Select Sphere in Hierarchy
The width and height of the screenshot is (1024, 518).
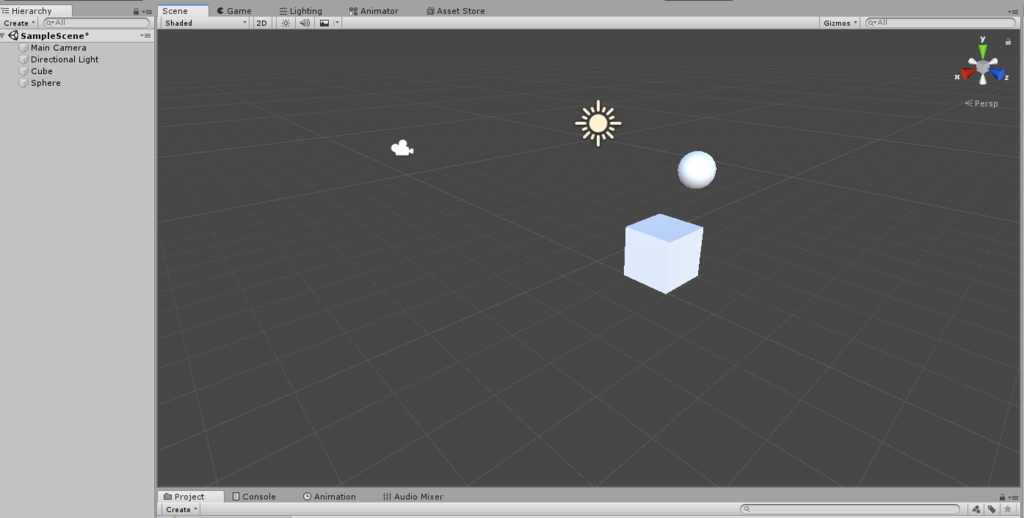(x=45, y=83)
